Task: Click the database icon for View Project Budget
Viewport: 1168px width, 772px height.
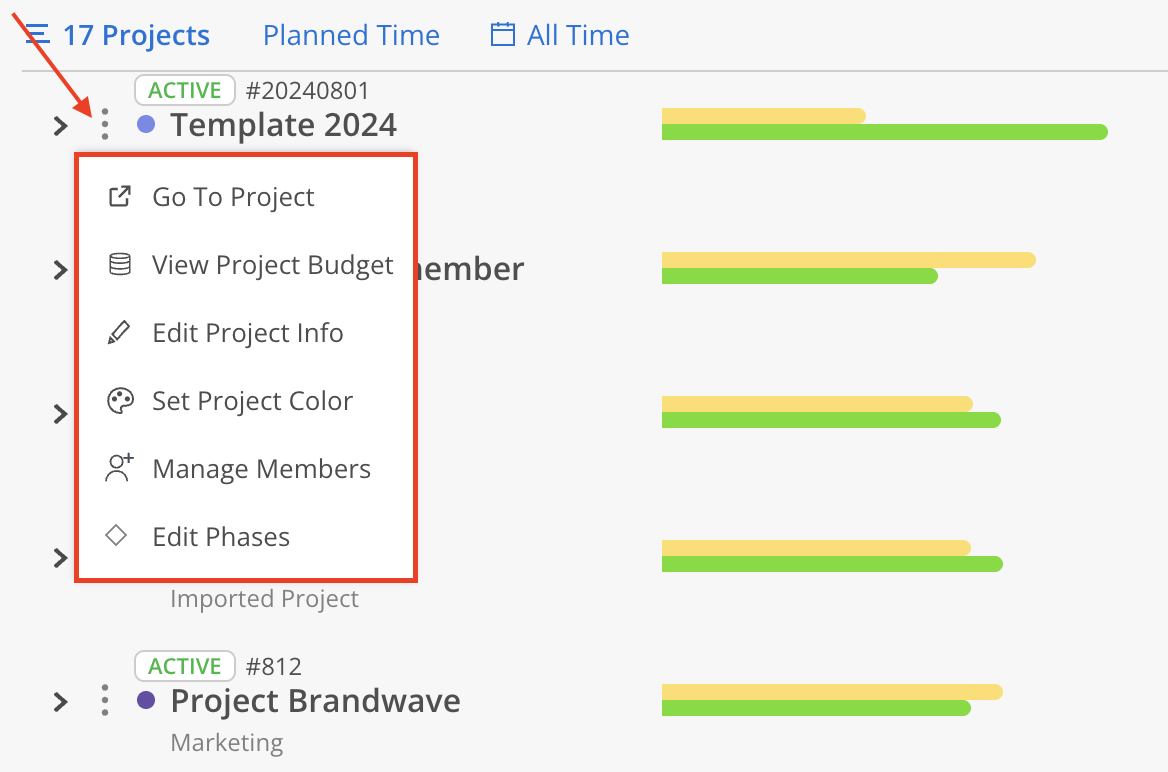Action: pos(120,265)
